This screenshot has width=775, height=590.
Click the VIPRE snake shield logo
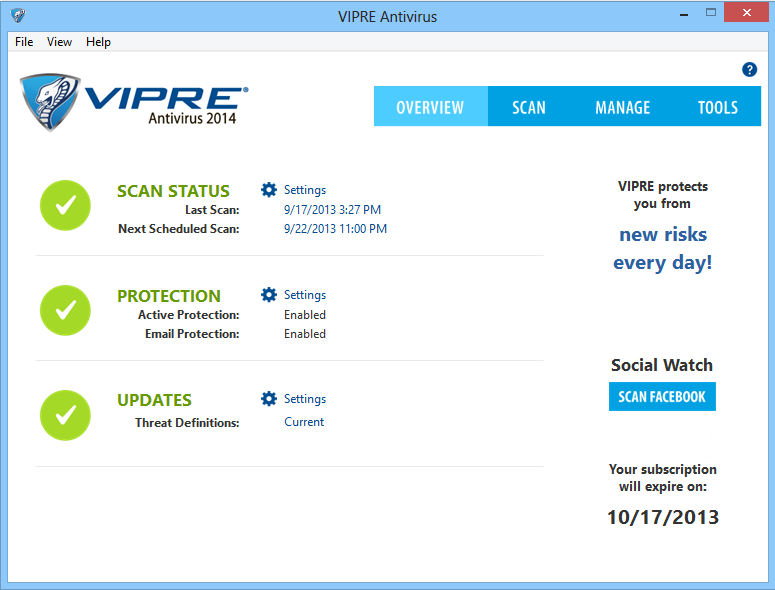click(x=51, y=101)
